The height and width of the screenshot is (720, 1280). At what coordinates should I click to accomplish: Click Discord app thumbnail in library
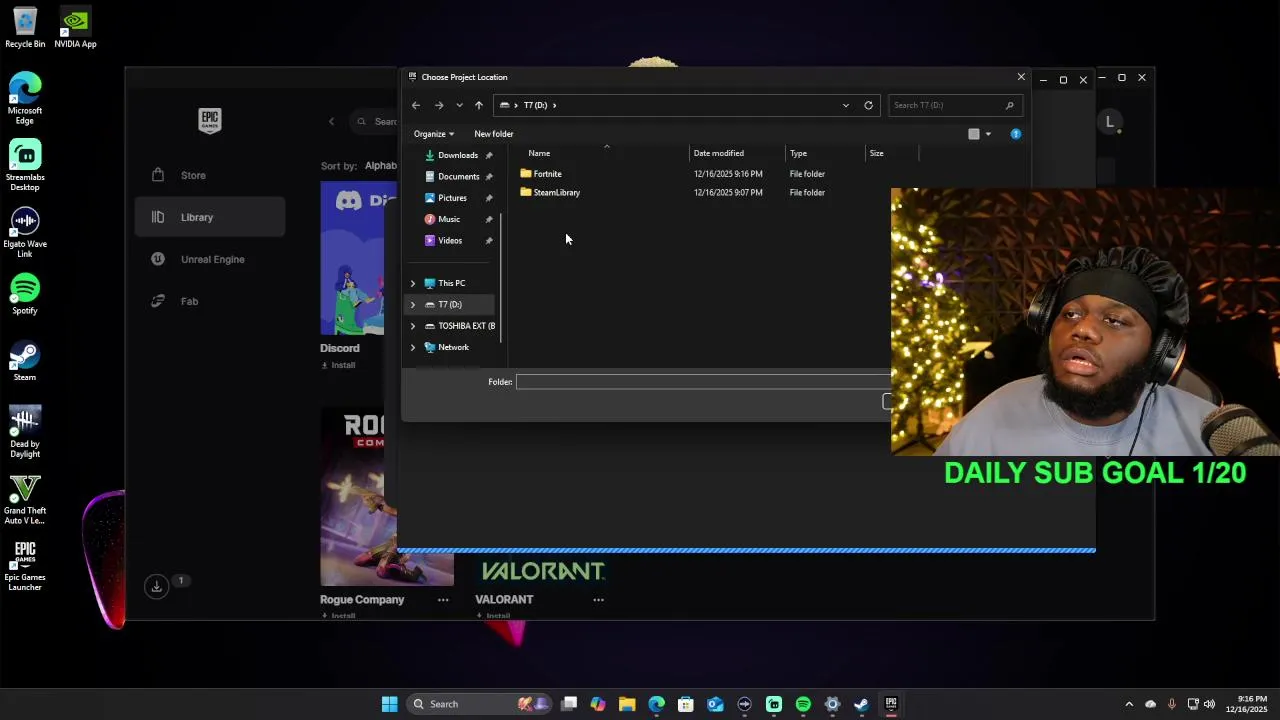(352, 258)
